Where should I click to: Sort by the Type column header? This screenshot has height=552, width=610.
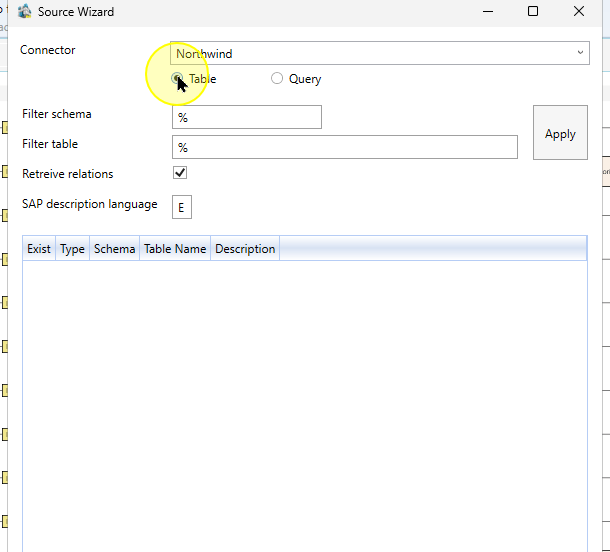tap(72, 249)
